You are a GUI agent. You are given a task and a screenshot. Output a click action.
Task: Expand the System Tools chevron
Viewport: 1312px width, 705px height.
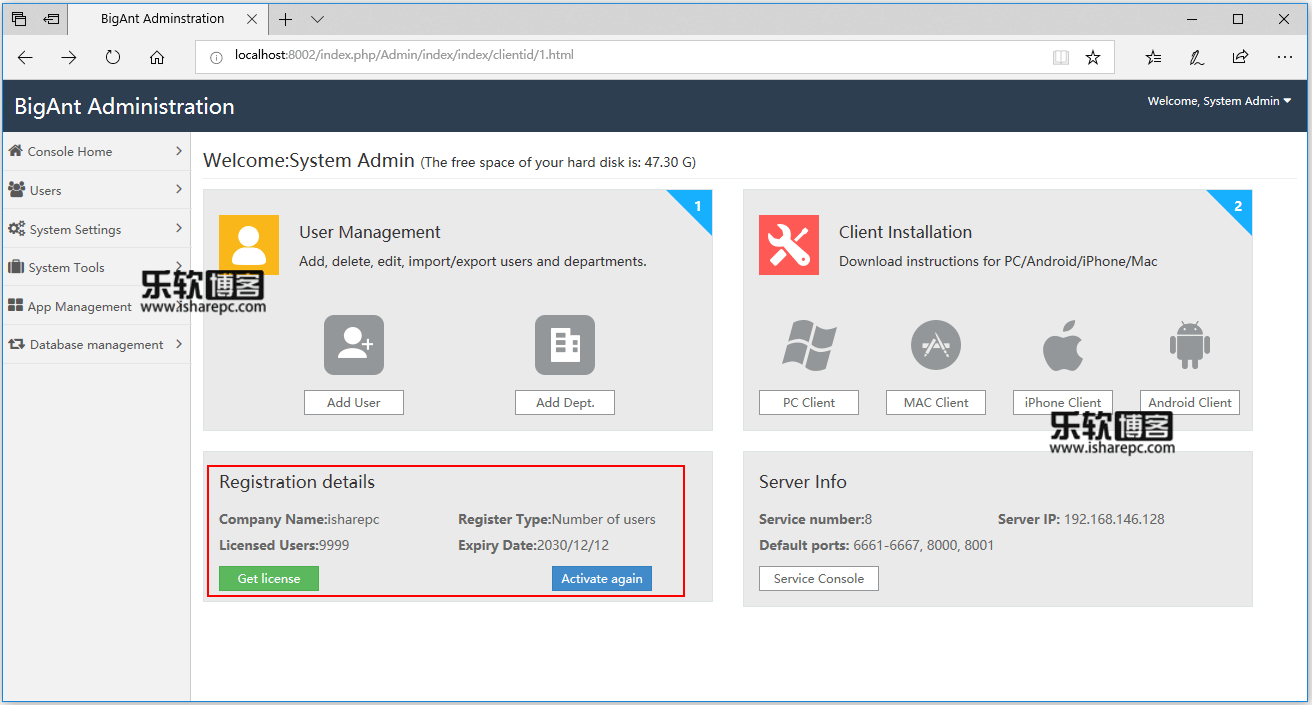179,265
